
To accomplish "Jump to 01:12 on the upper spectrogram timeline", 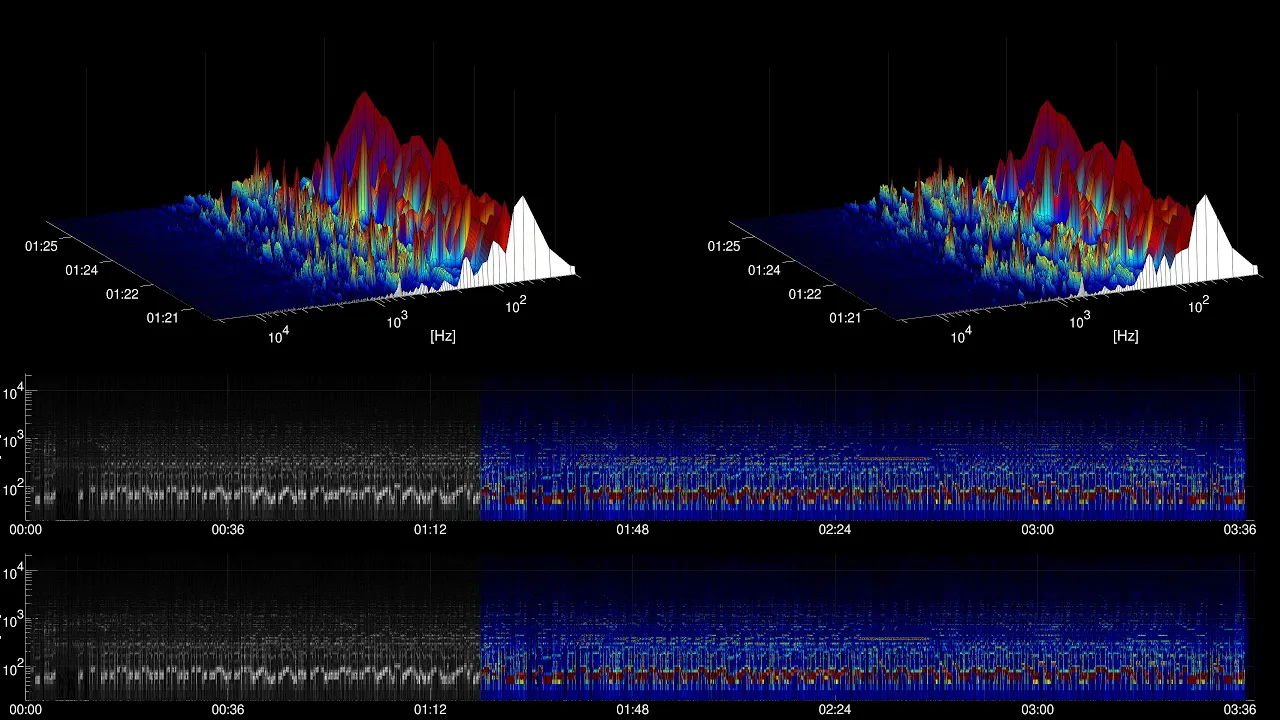I will point(430,530).
